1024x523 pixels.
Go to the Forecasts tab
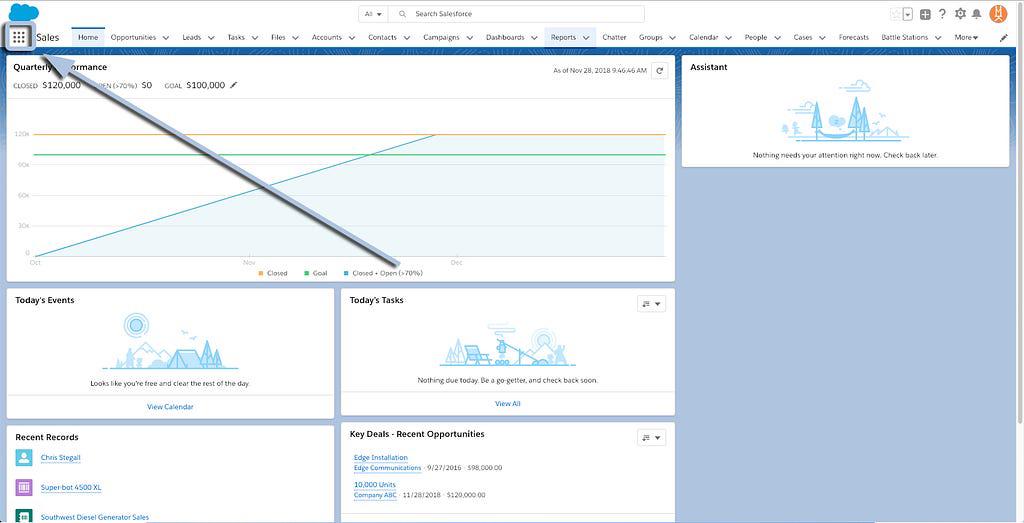point(853,38)
